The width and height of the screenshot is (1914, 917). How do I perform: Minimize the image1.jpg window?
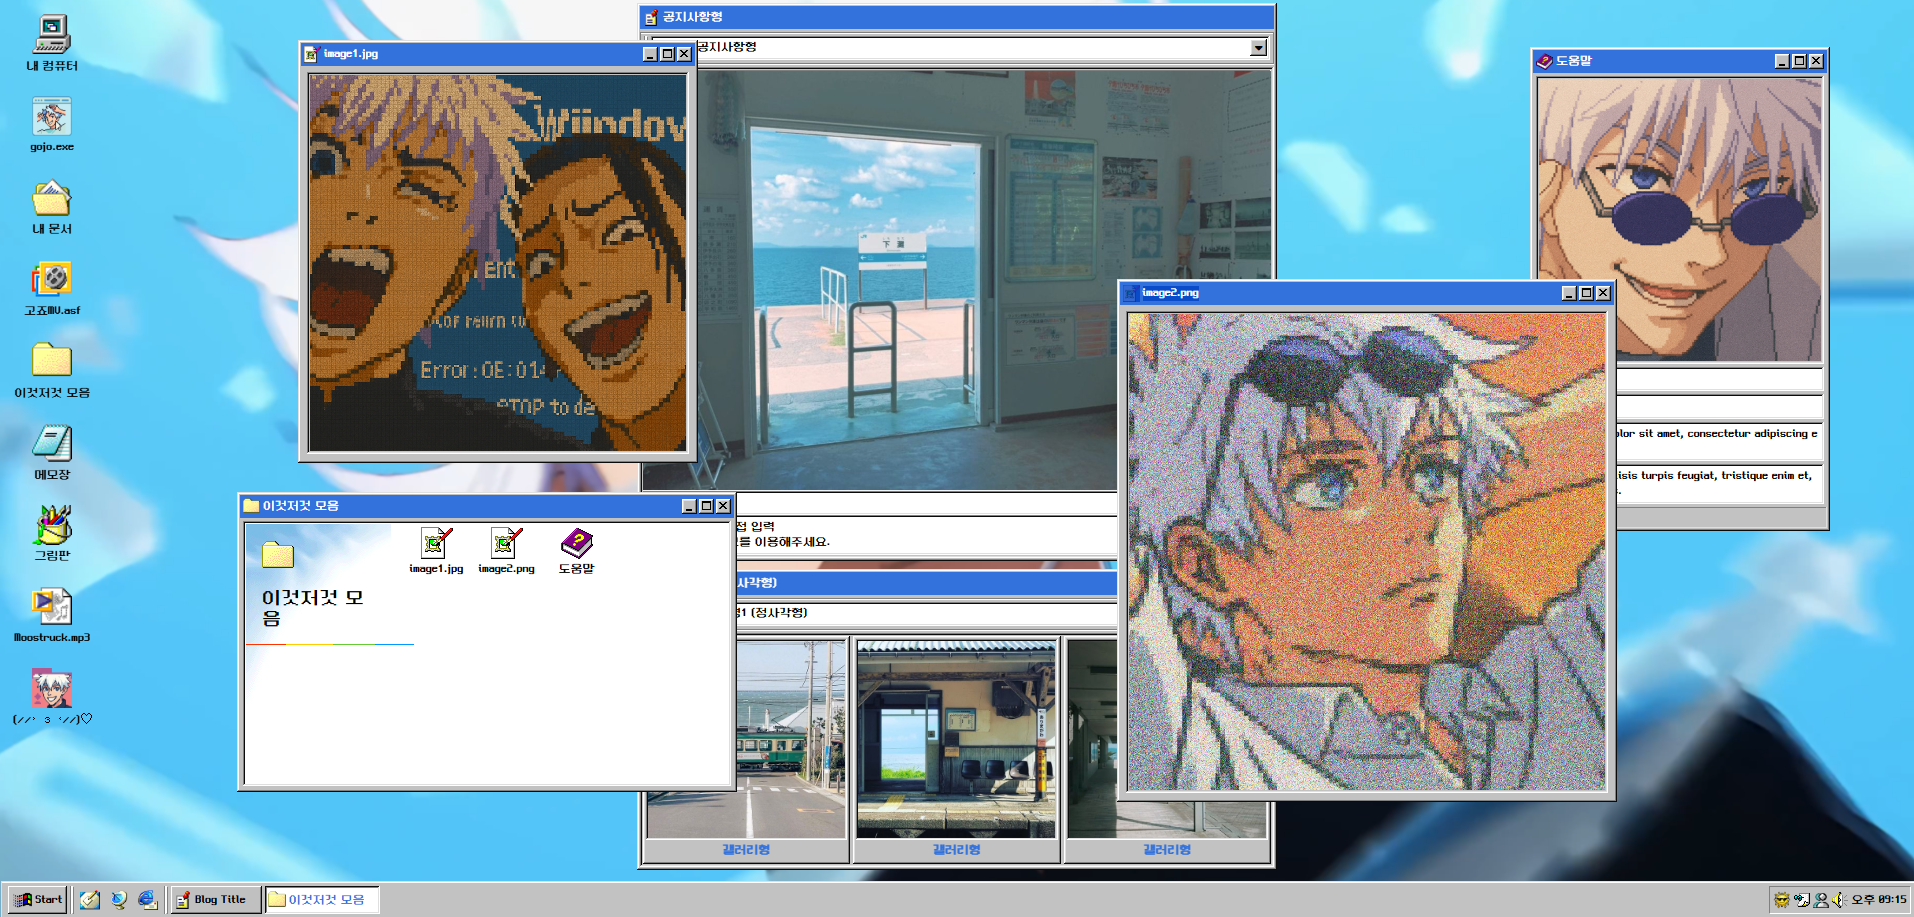tap(650, 54)
